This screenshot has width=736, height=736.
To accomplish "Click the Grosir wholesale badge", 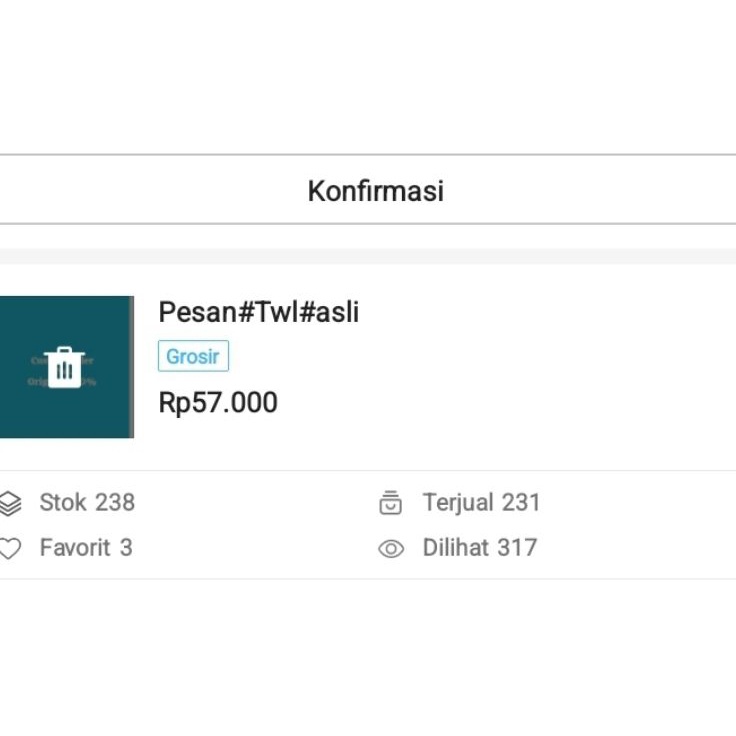I will tap(193, 357).
